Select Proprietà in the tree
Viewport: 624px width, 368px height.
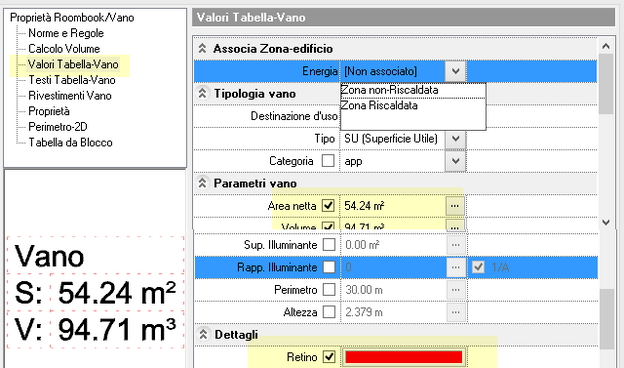click(x=49, y=111)
